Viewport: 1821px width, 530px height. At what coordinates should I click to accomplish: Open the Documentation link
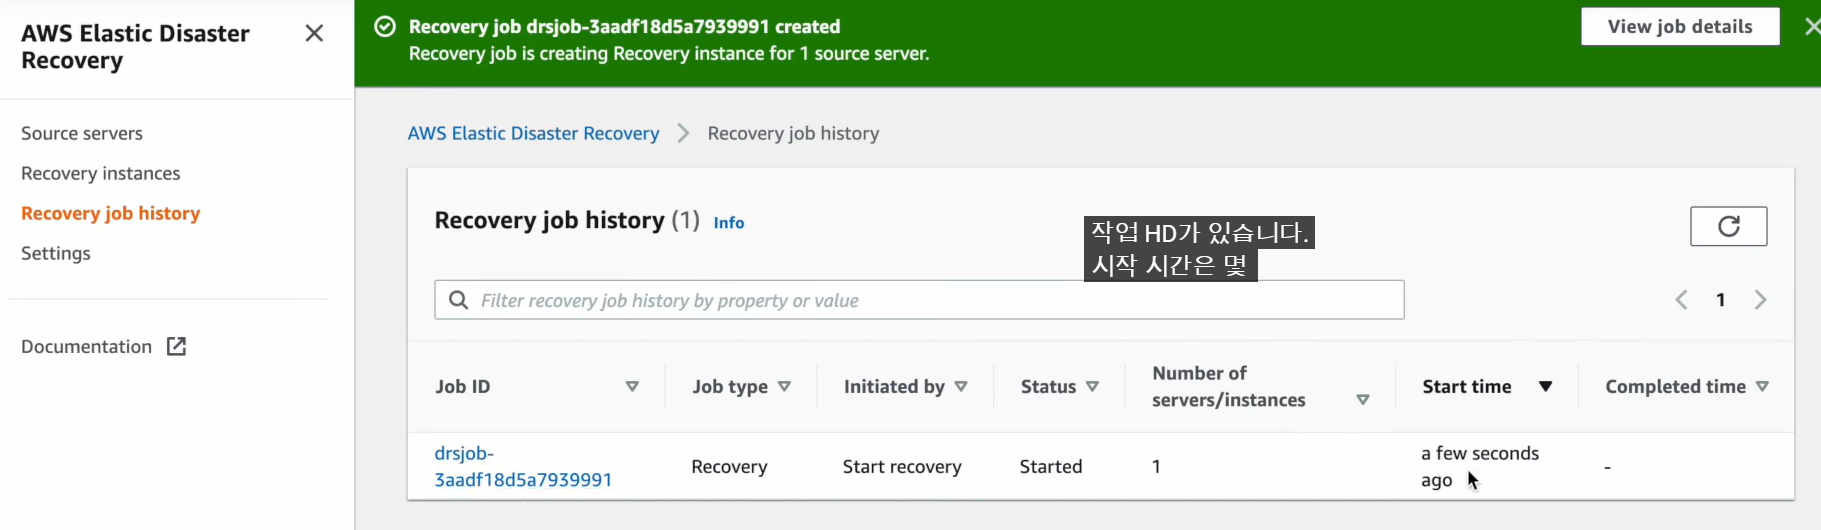click(87, 346)
